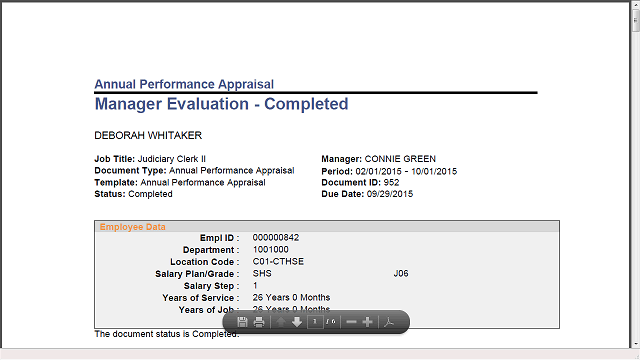Print the appraisal document
This screenshot has height=360, width=640.
pyautogui.click(x=259, y=322)
